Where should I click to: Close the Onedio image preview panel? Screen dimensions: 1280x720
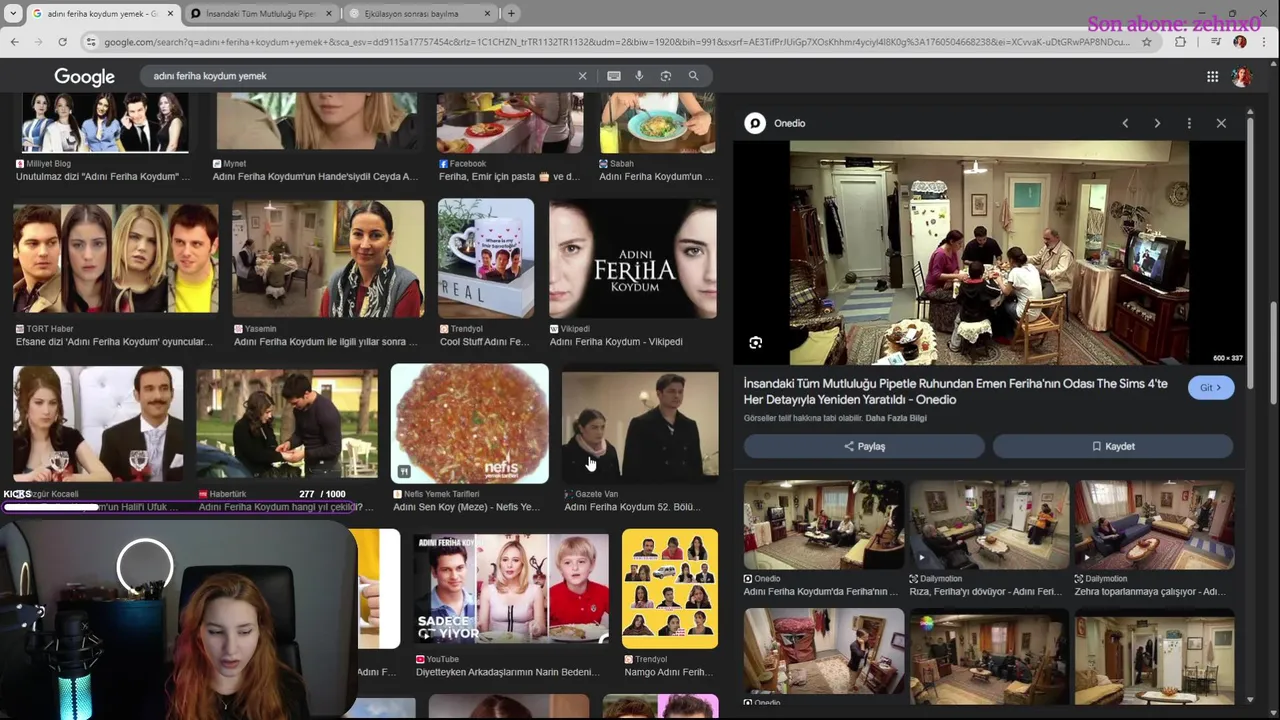click(x=1221, y=123)
